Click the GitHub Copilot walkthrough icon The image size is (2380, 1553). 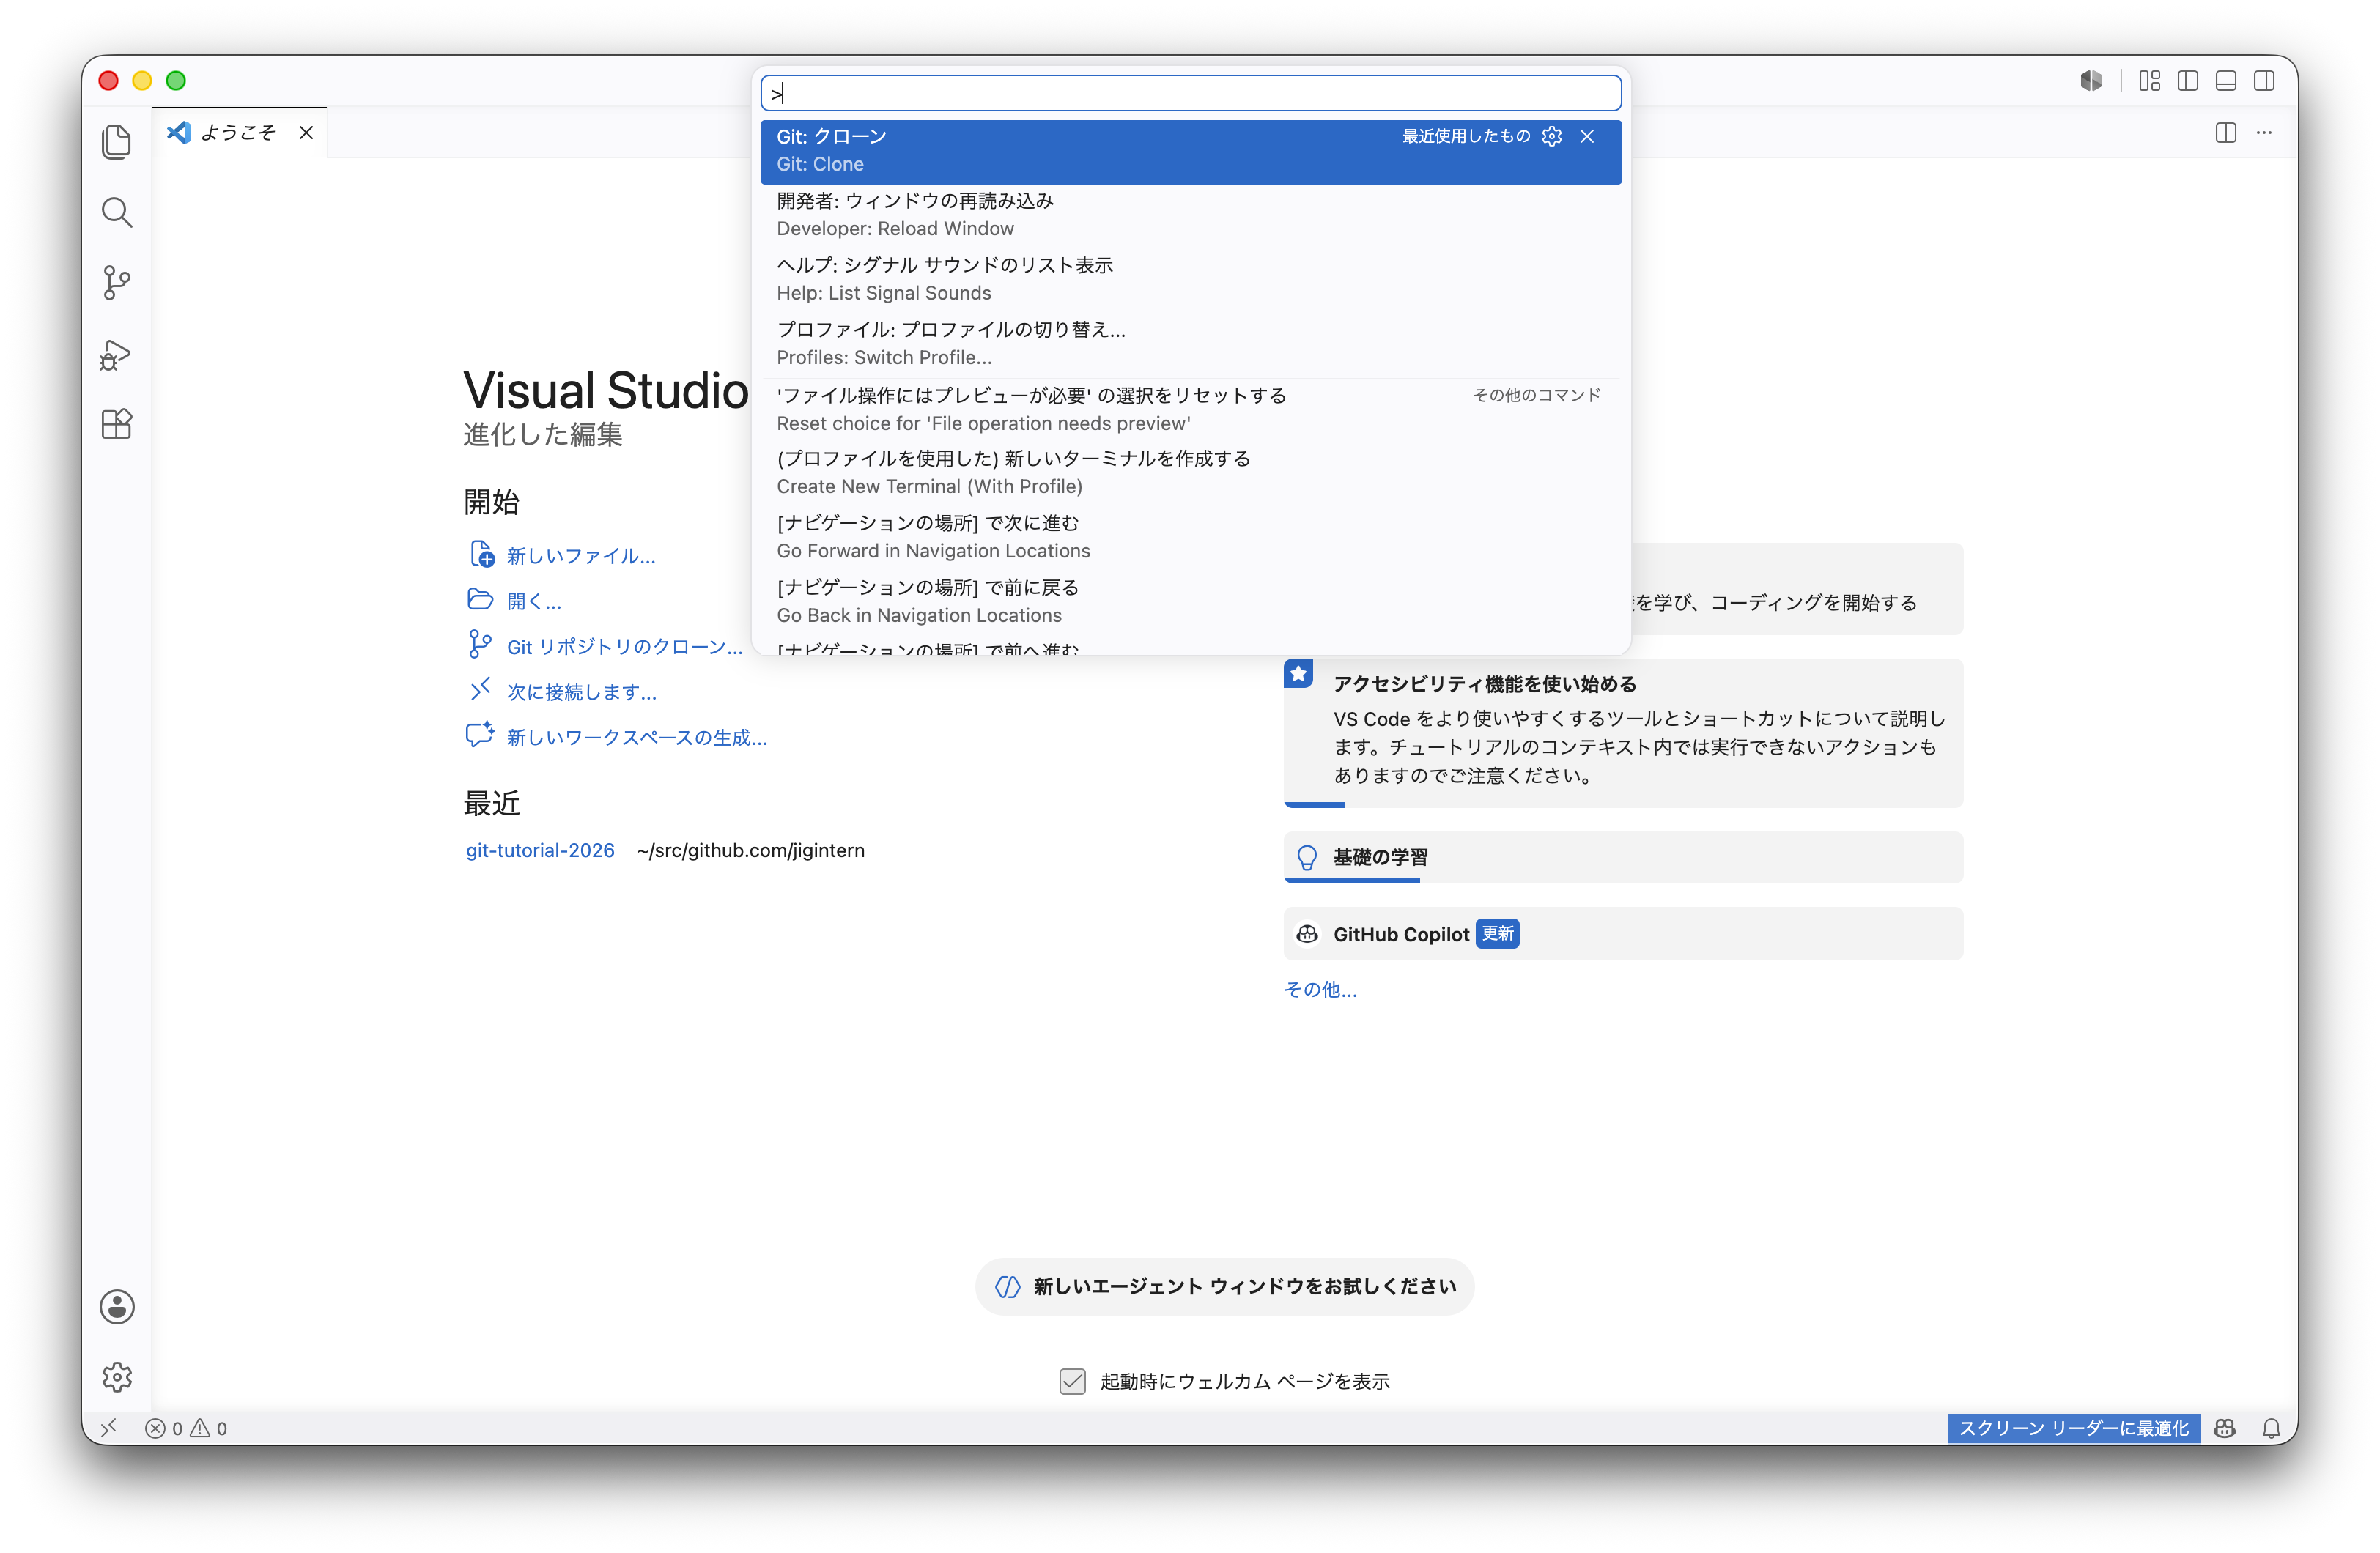(x=1307, y=934)
